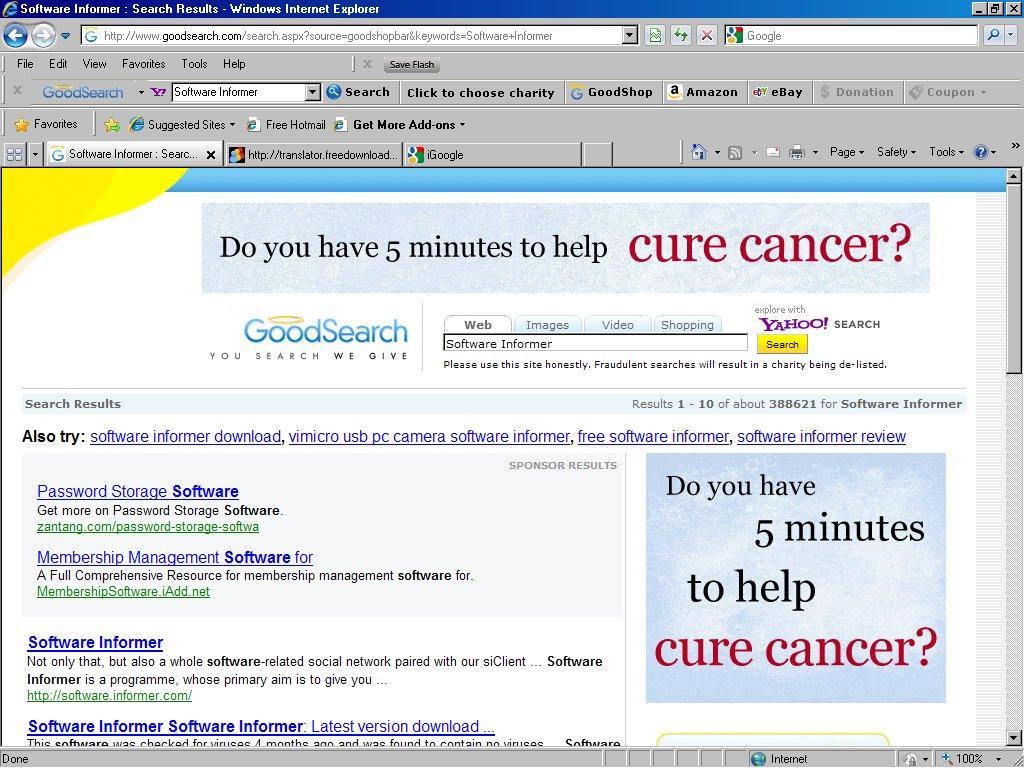Open the Tools menu
Screen dimensions: 1024x768
pyautogui.click(x=194, y=64)
